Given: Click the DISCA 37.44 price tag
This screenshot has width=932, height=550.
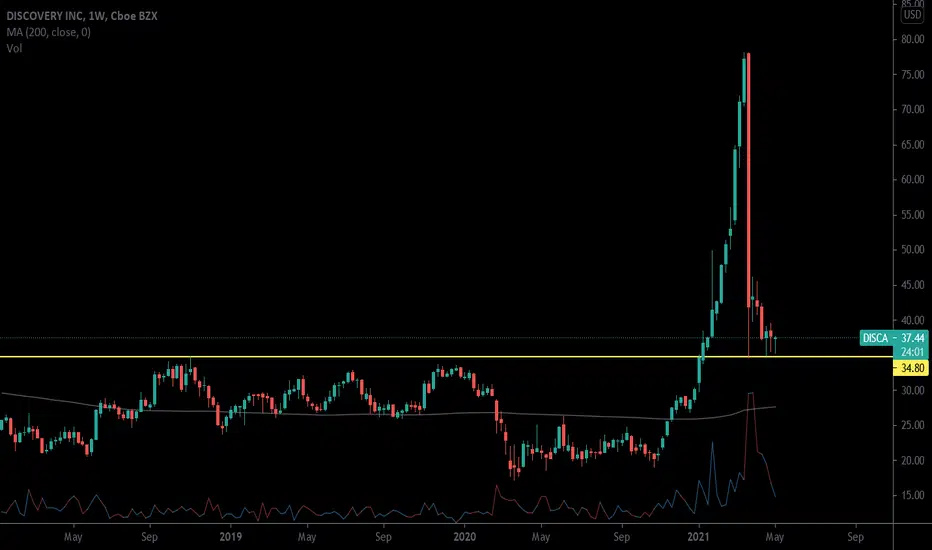Looking at the screenshot, I should pos(893,338).
